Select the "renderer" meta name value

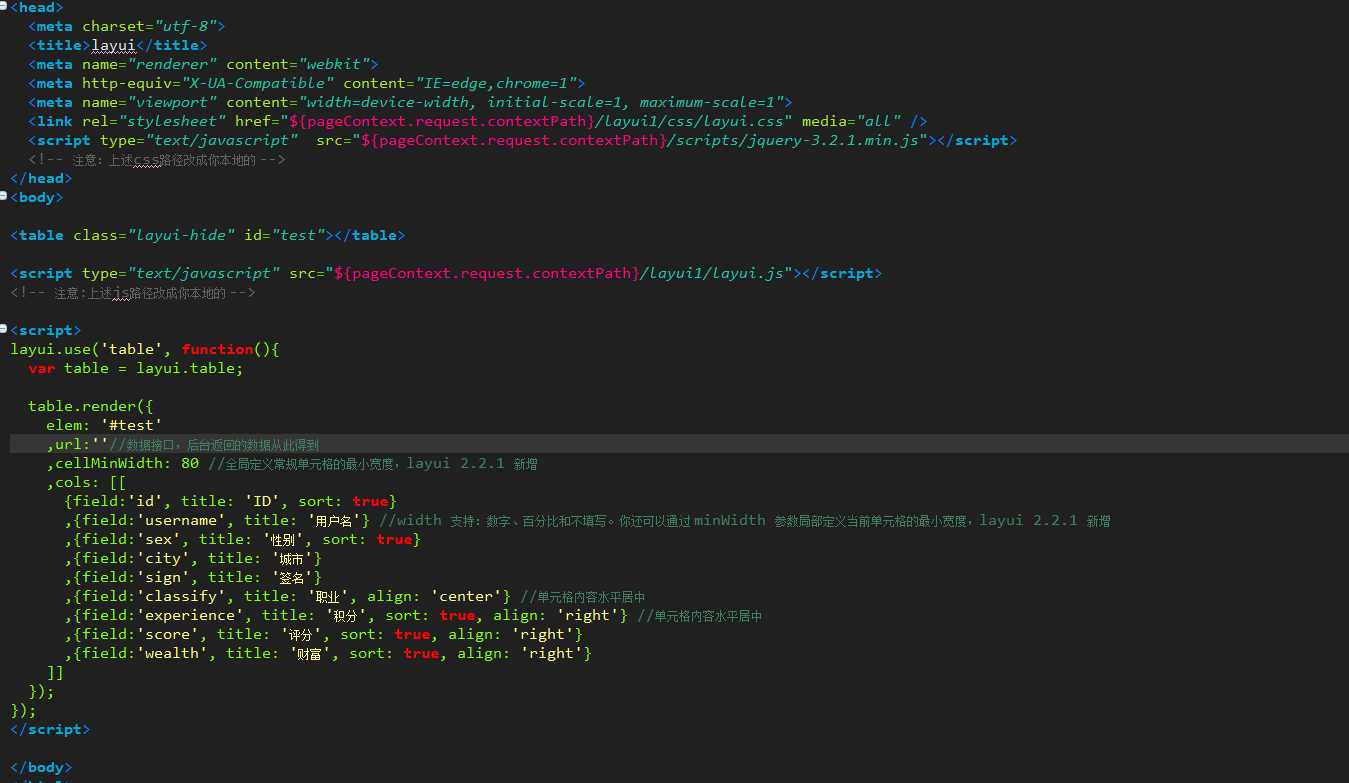coord(172,64)
